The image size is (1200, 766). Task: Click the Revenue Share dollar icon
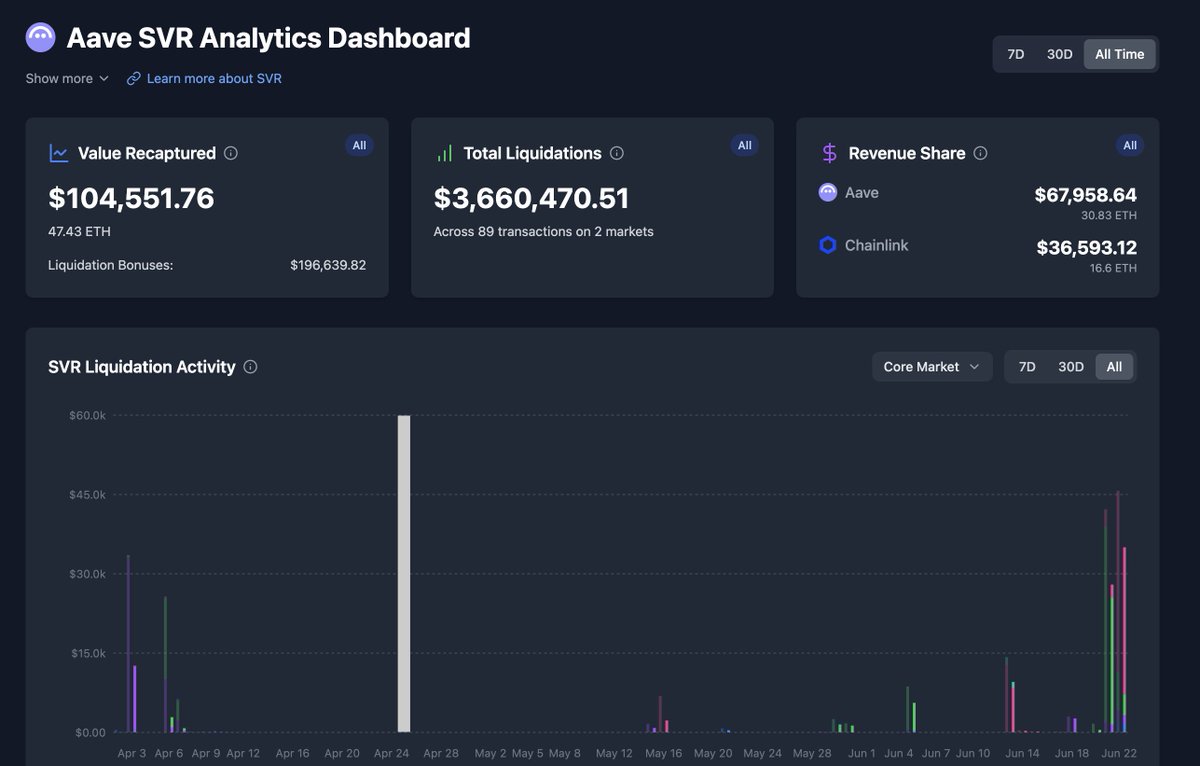point(829,153)
